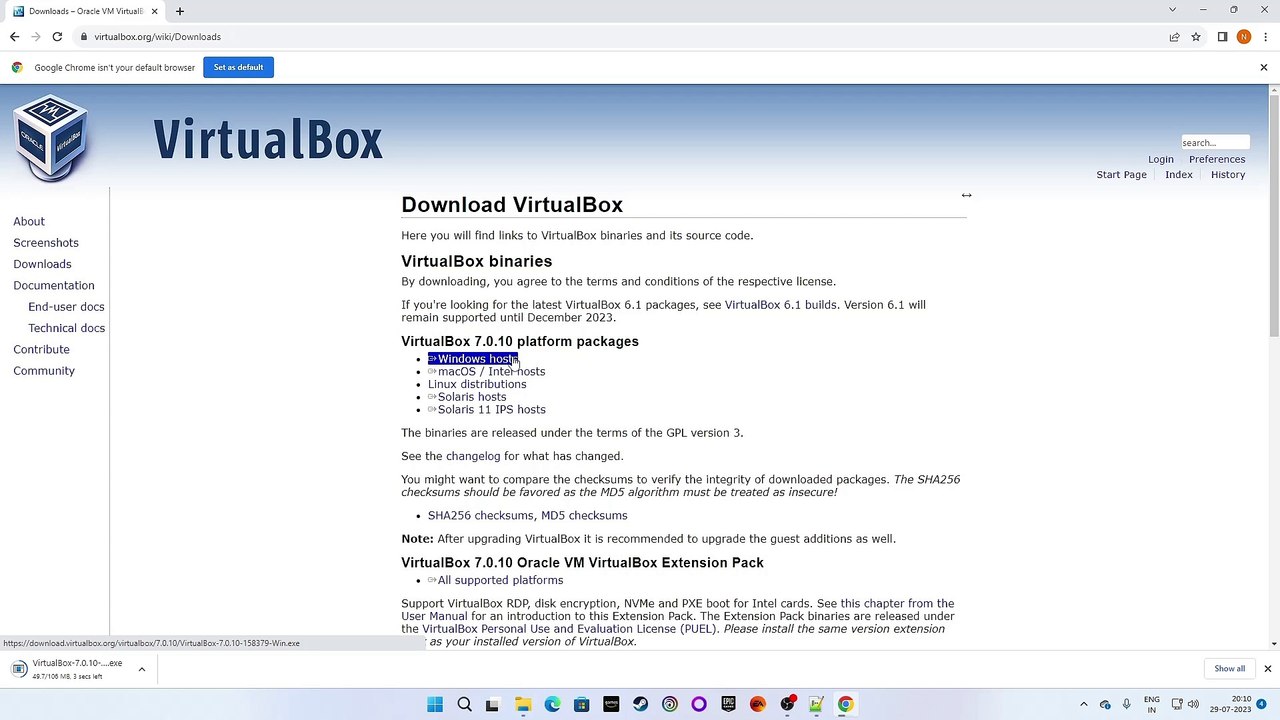Open the Windows Start menu

tap(435, 705)
